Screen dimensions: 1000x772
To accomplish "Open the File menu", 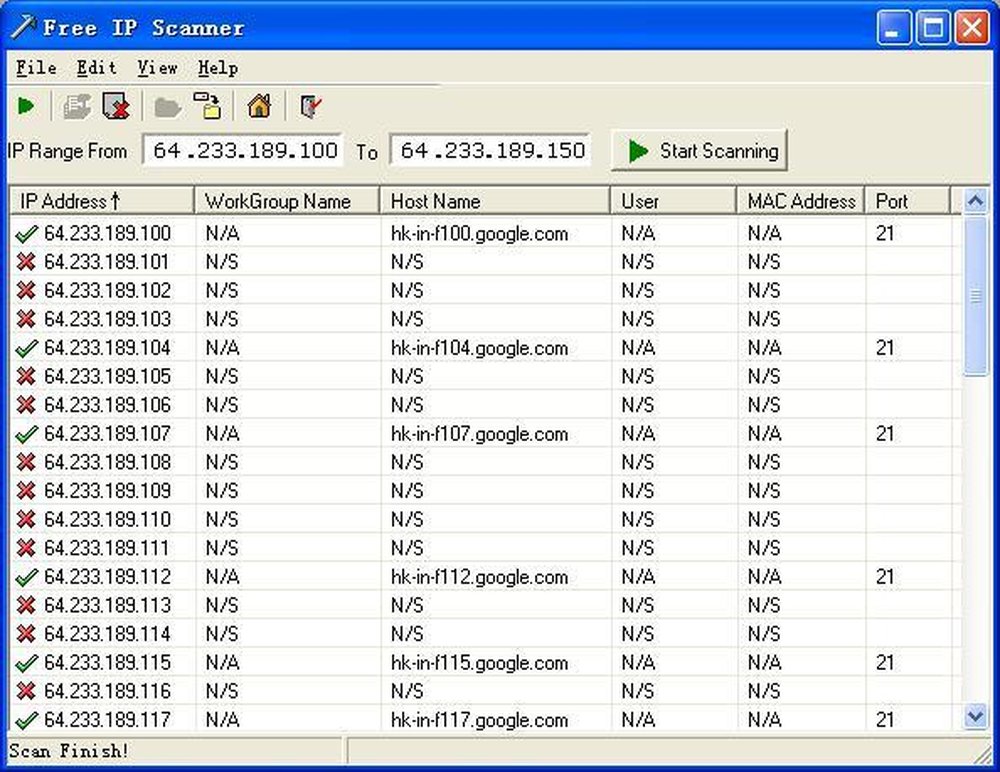I will pos(35,68).
